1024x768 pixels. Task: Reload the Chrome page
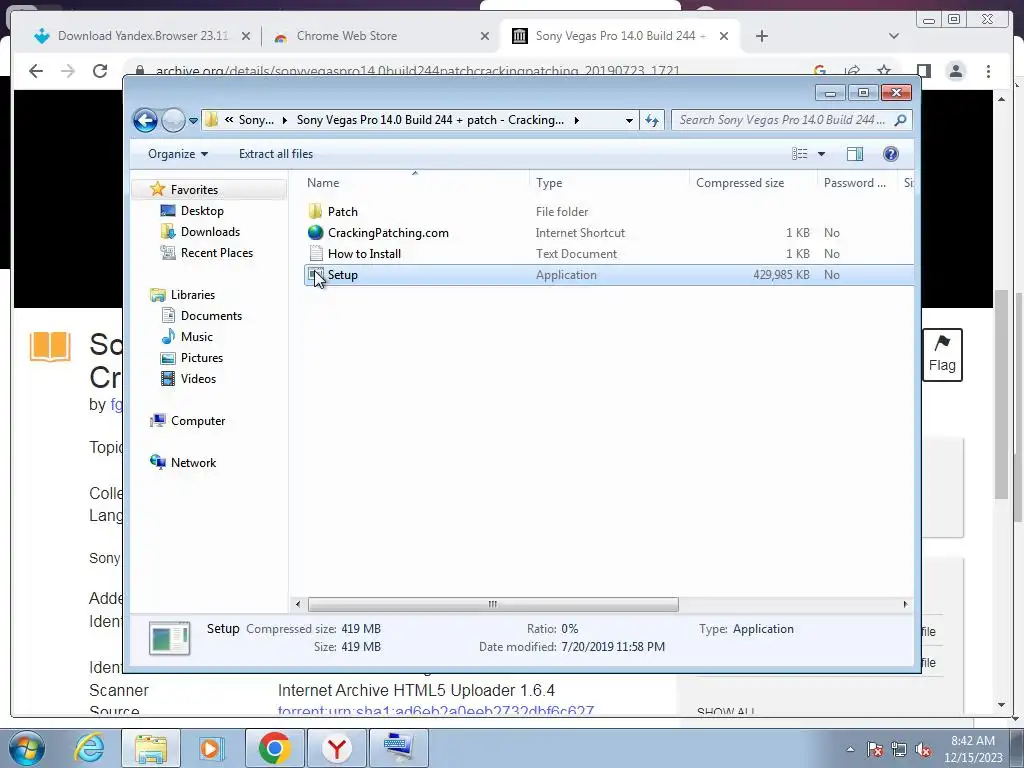100,71
